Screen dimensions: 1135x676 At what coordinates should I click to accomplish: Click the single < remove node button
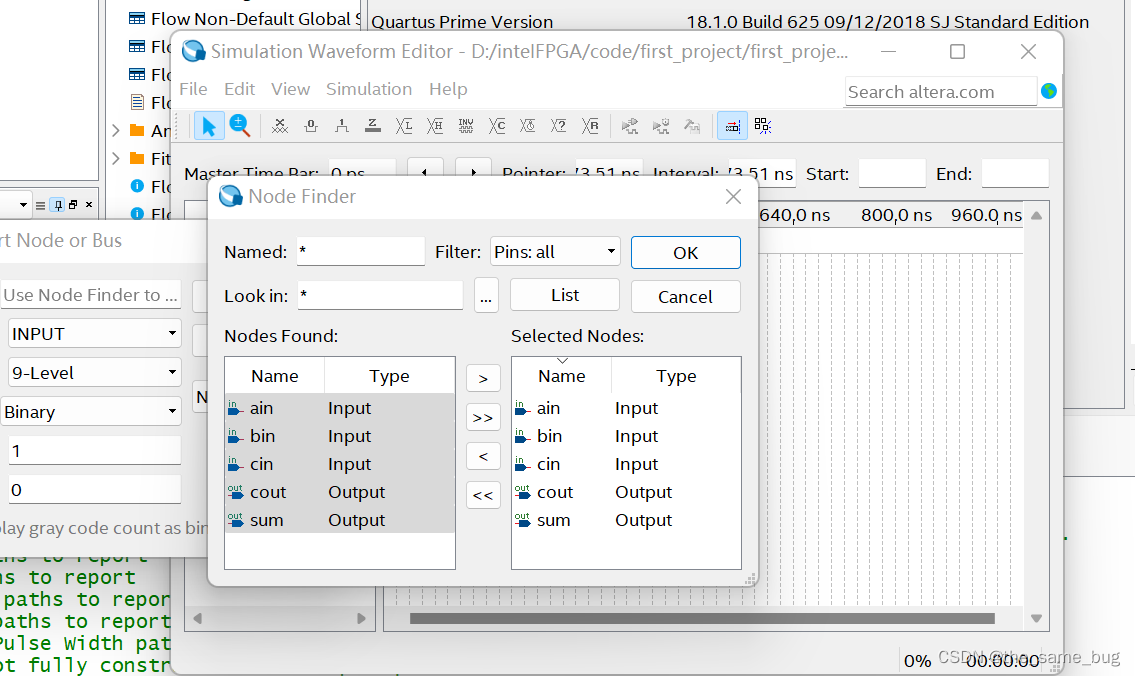[483, 456]
